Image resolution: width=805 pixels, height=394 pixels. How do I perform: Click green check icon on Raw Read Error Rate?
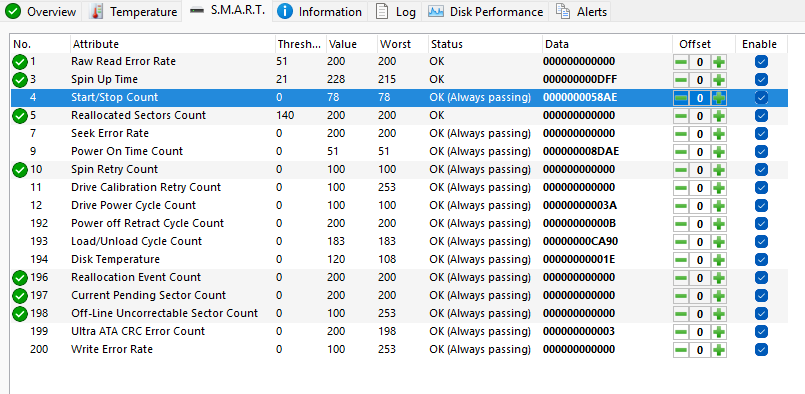point(20,62)
